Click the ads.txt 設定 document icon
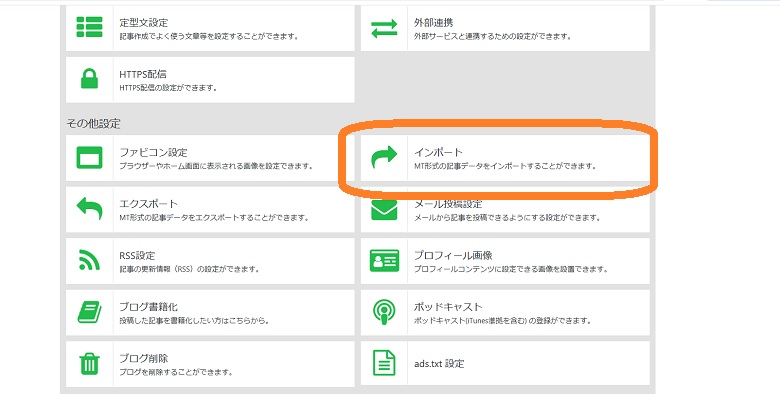This screenshot has width=780, height=394. click(384, 363)
